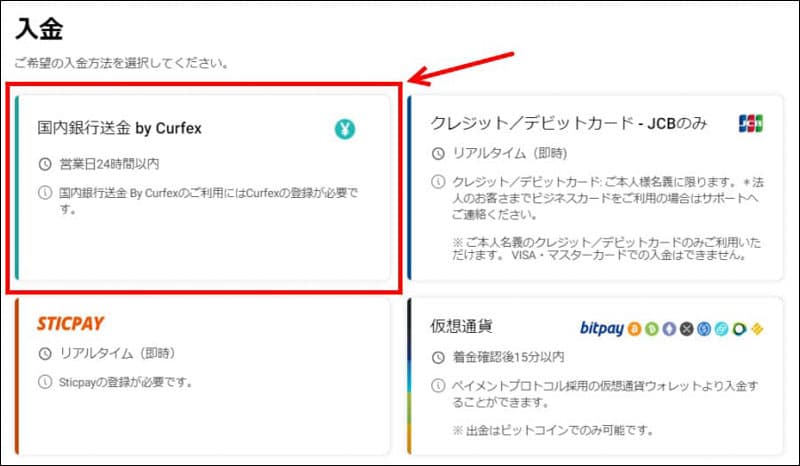Click the JCB card logo

(x=751, y=123)
